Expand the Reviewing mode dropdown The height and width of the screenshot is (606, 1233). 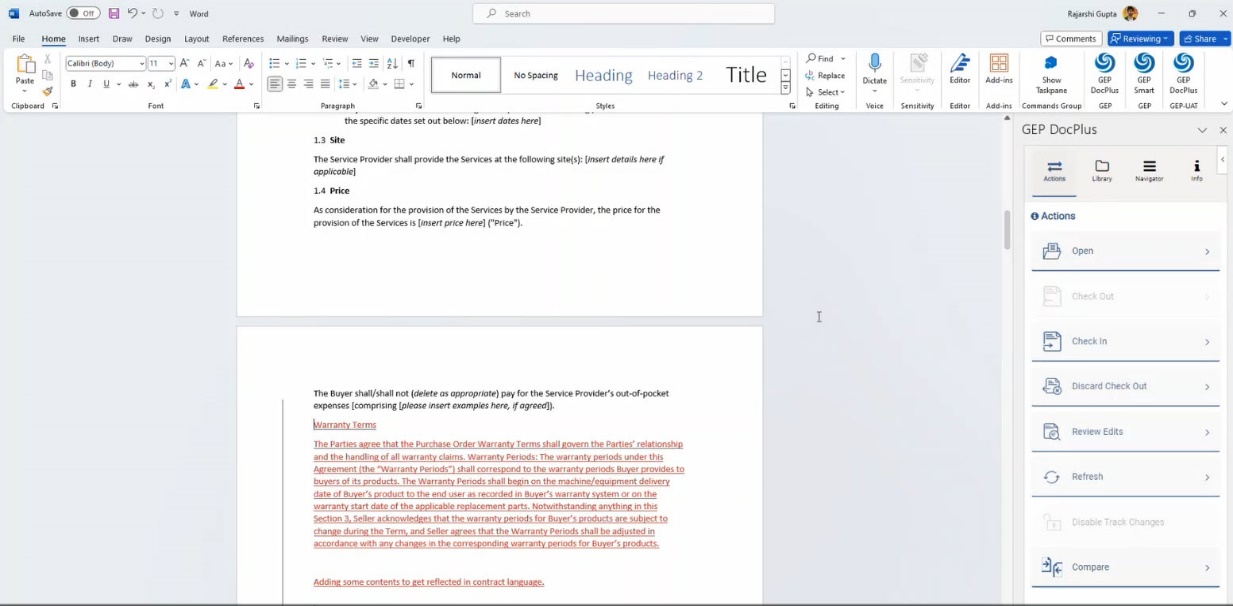click(1140, 39)
